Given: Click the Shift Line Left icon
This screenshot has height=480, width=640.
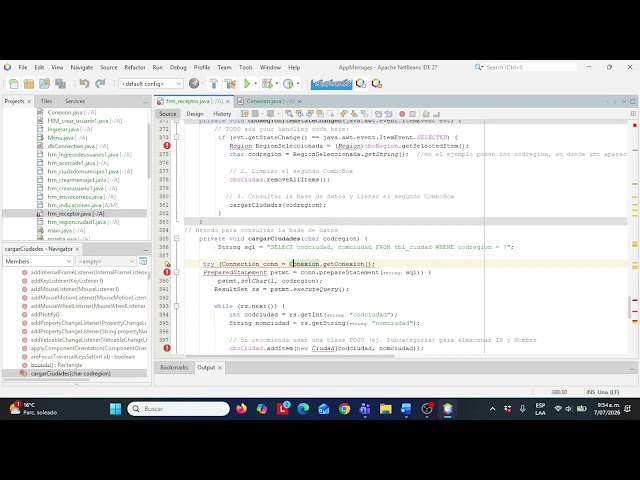Looking at the screenshot, I should point(378,114).
